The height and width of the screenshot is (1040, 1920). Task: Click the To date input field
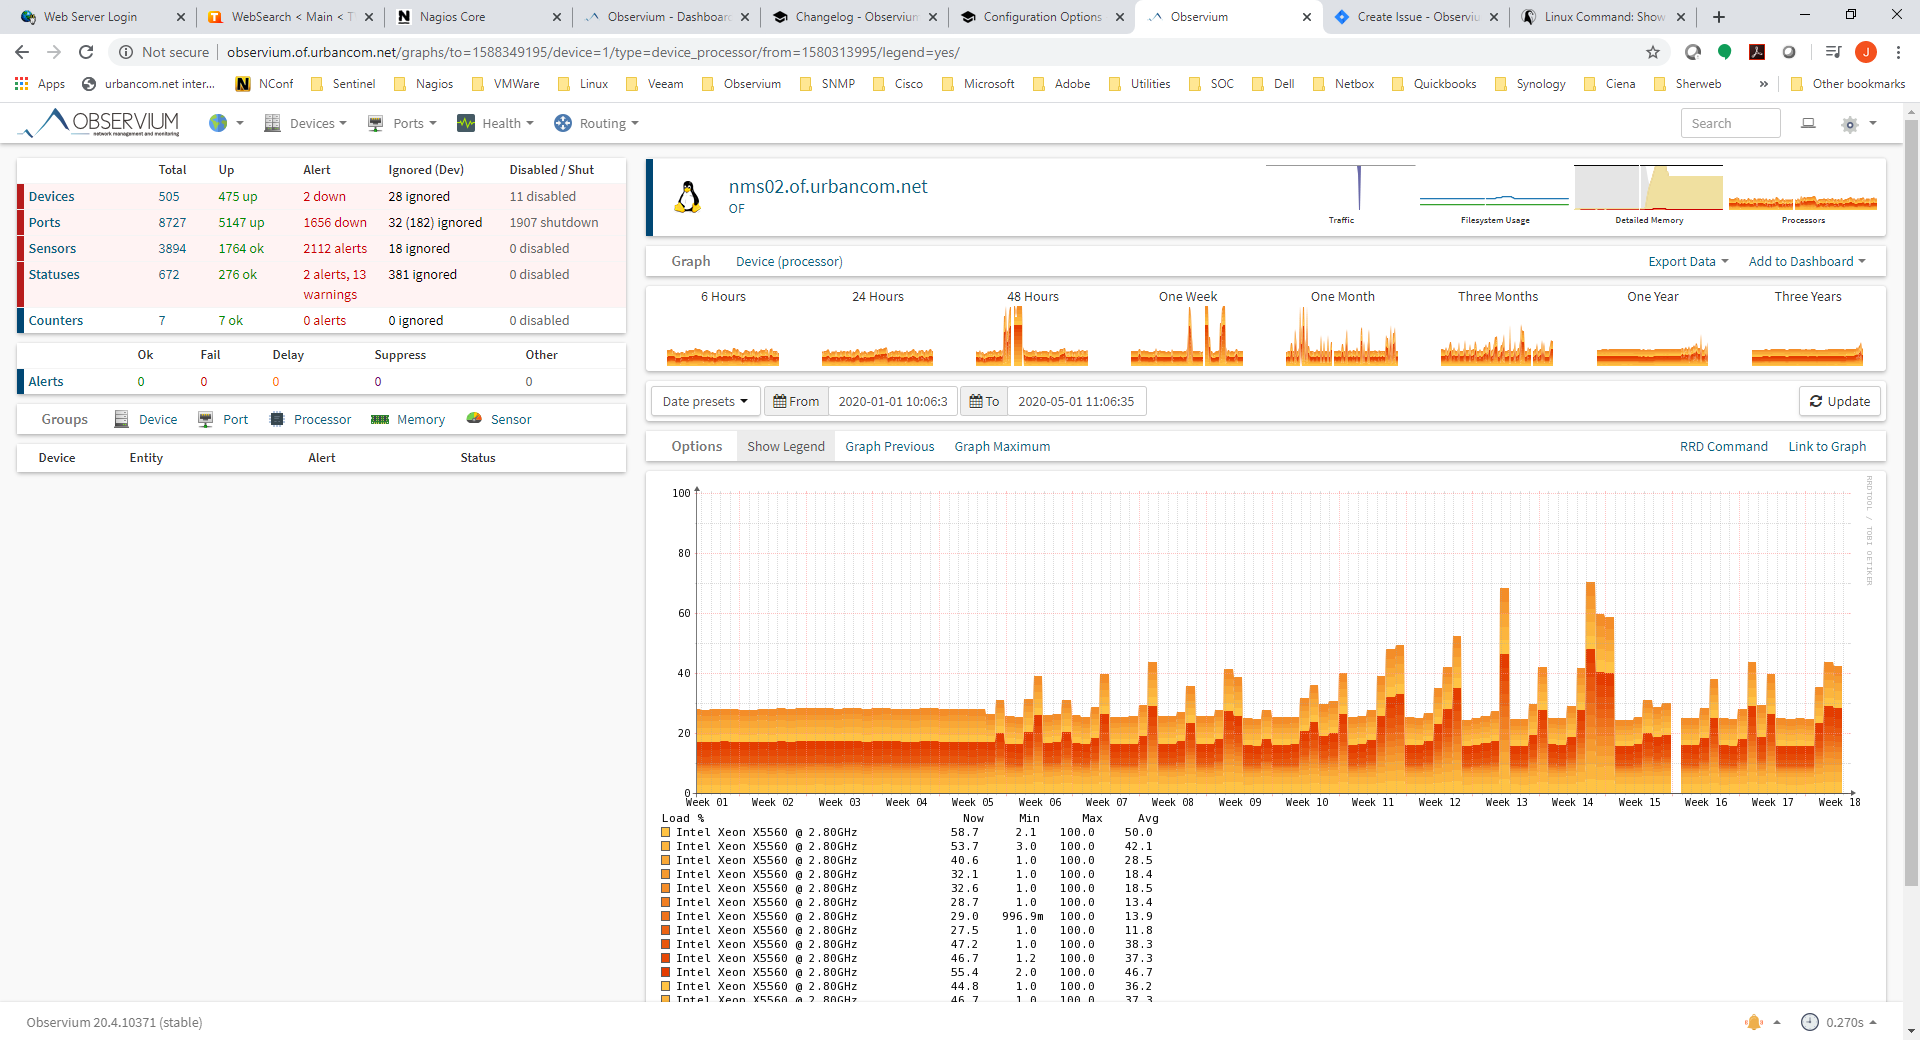click(x=1076, y=401)
